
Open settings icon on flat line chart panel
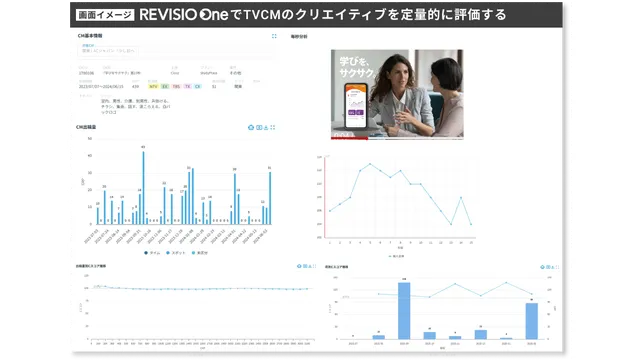(299, 266)
